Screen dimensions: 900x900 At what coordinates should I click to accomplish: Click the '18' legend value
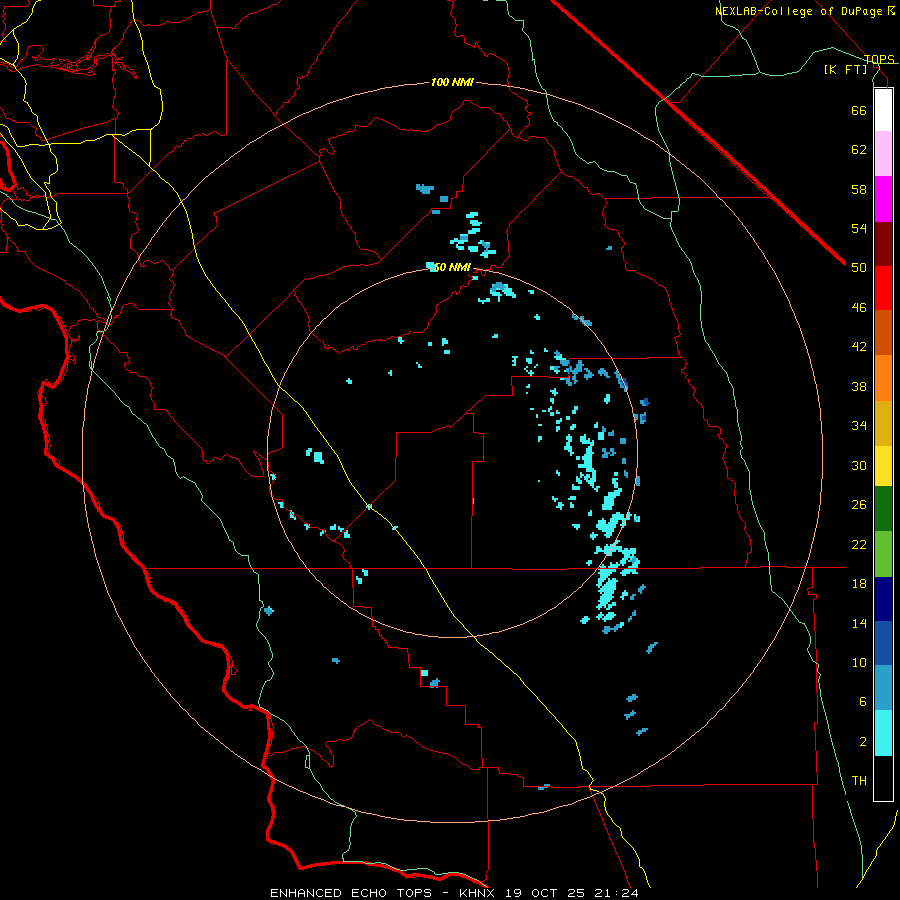[859, 584]
